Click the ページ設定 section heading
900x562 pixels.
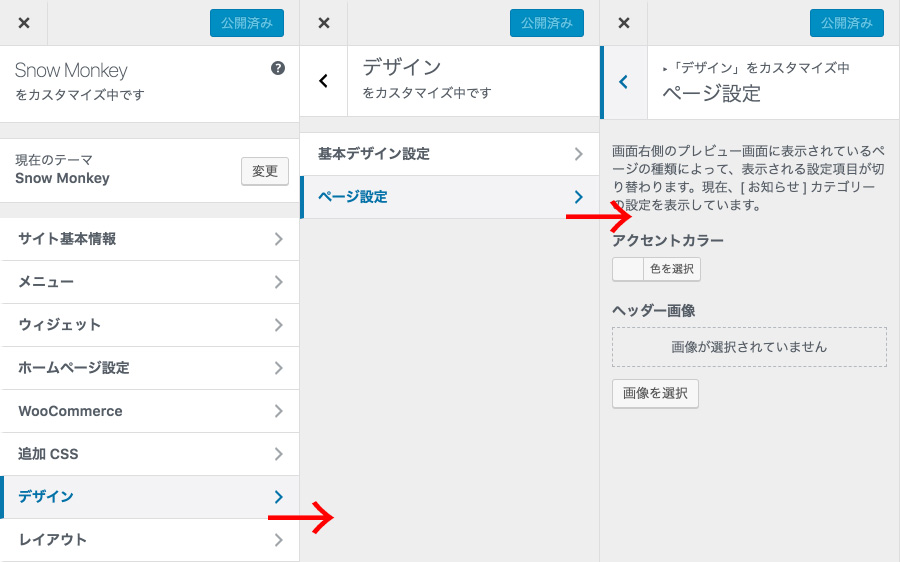(712, 94)
